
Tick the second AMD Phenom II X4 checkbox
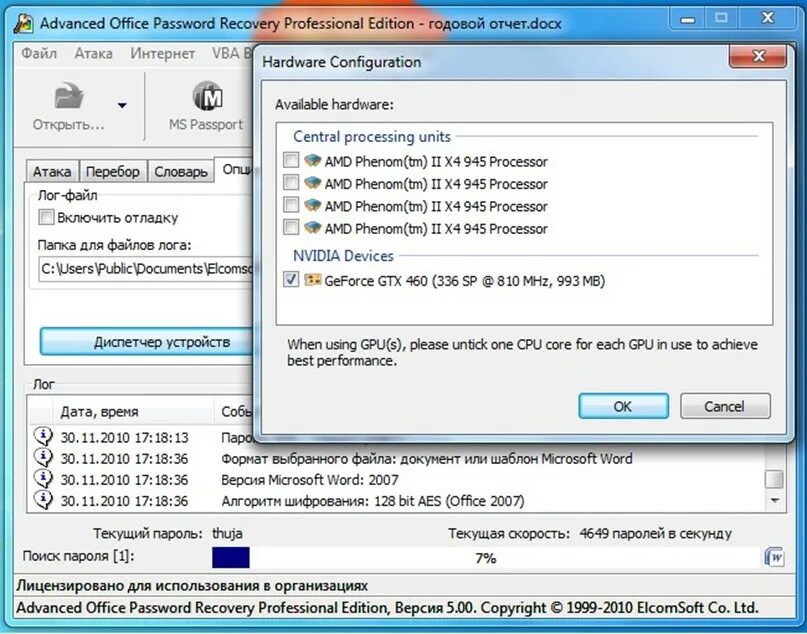tap(291, 183)
